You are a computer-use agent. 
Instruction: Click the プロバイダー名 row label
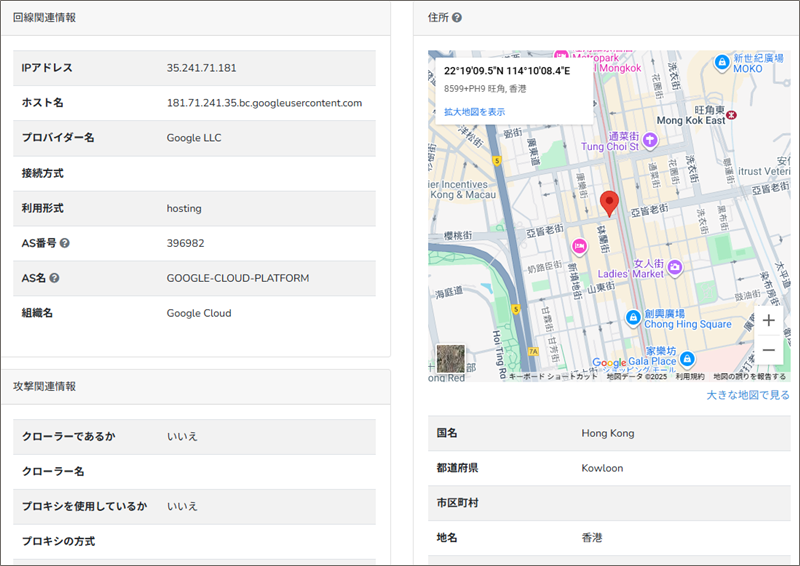(58, 138)
